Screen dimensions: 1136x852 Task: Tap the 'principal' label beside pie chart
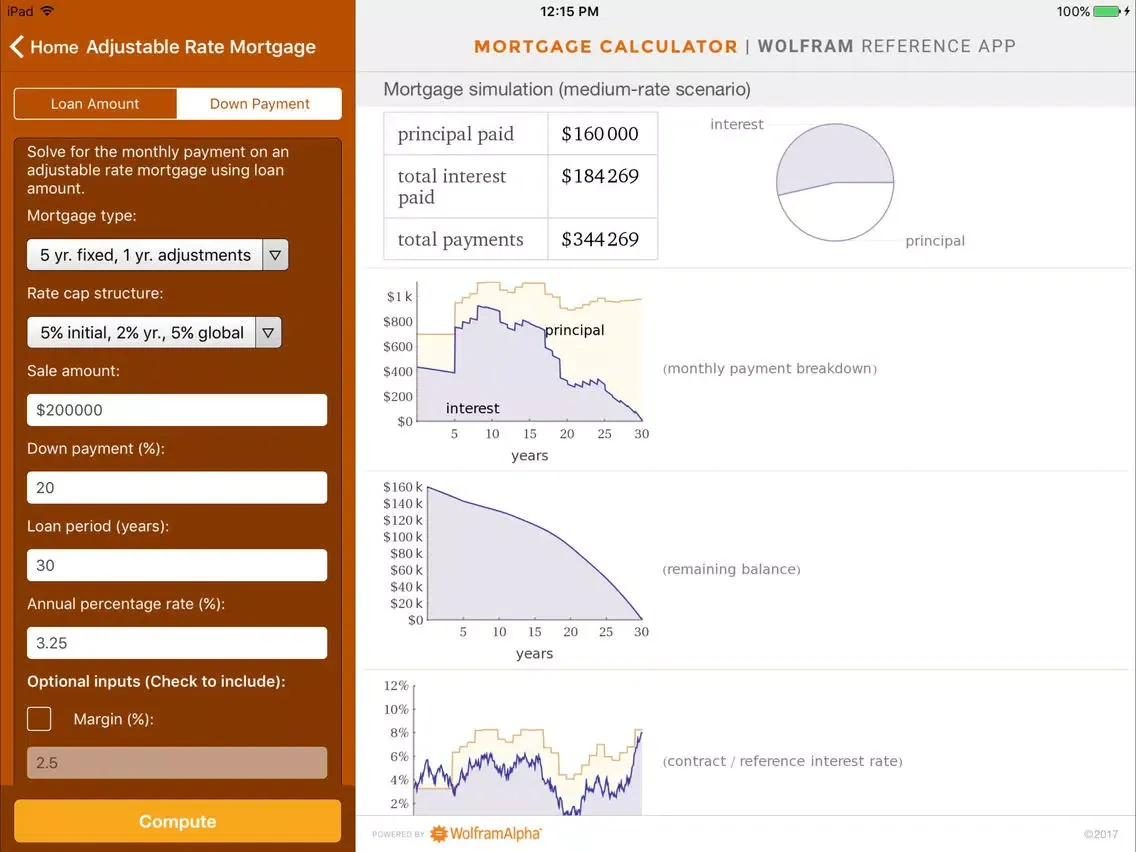[935, 241]
